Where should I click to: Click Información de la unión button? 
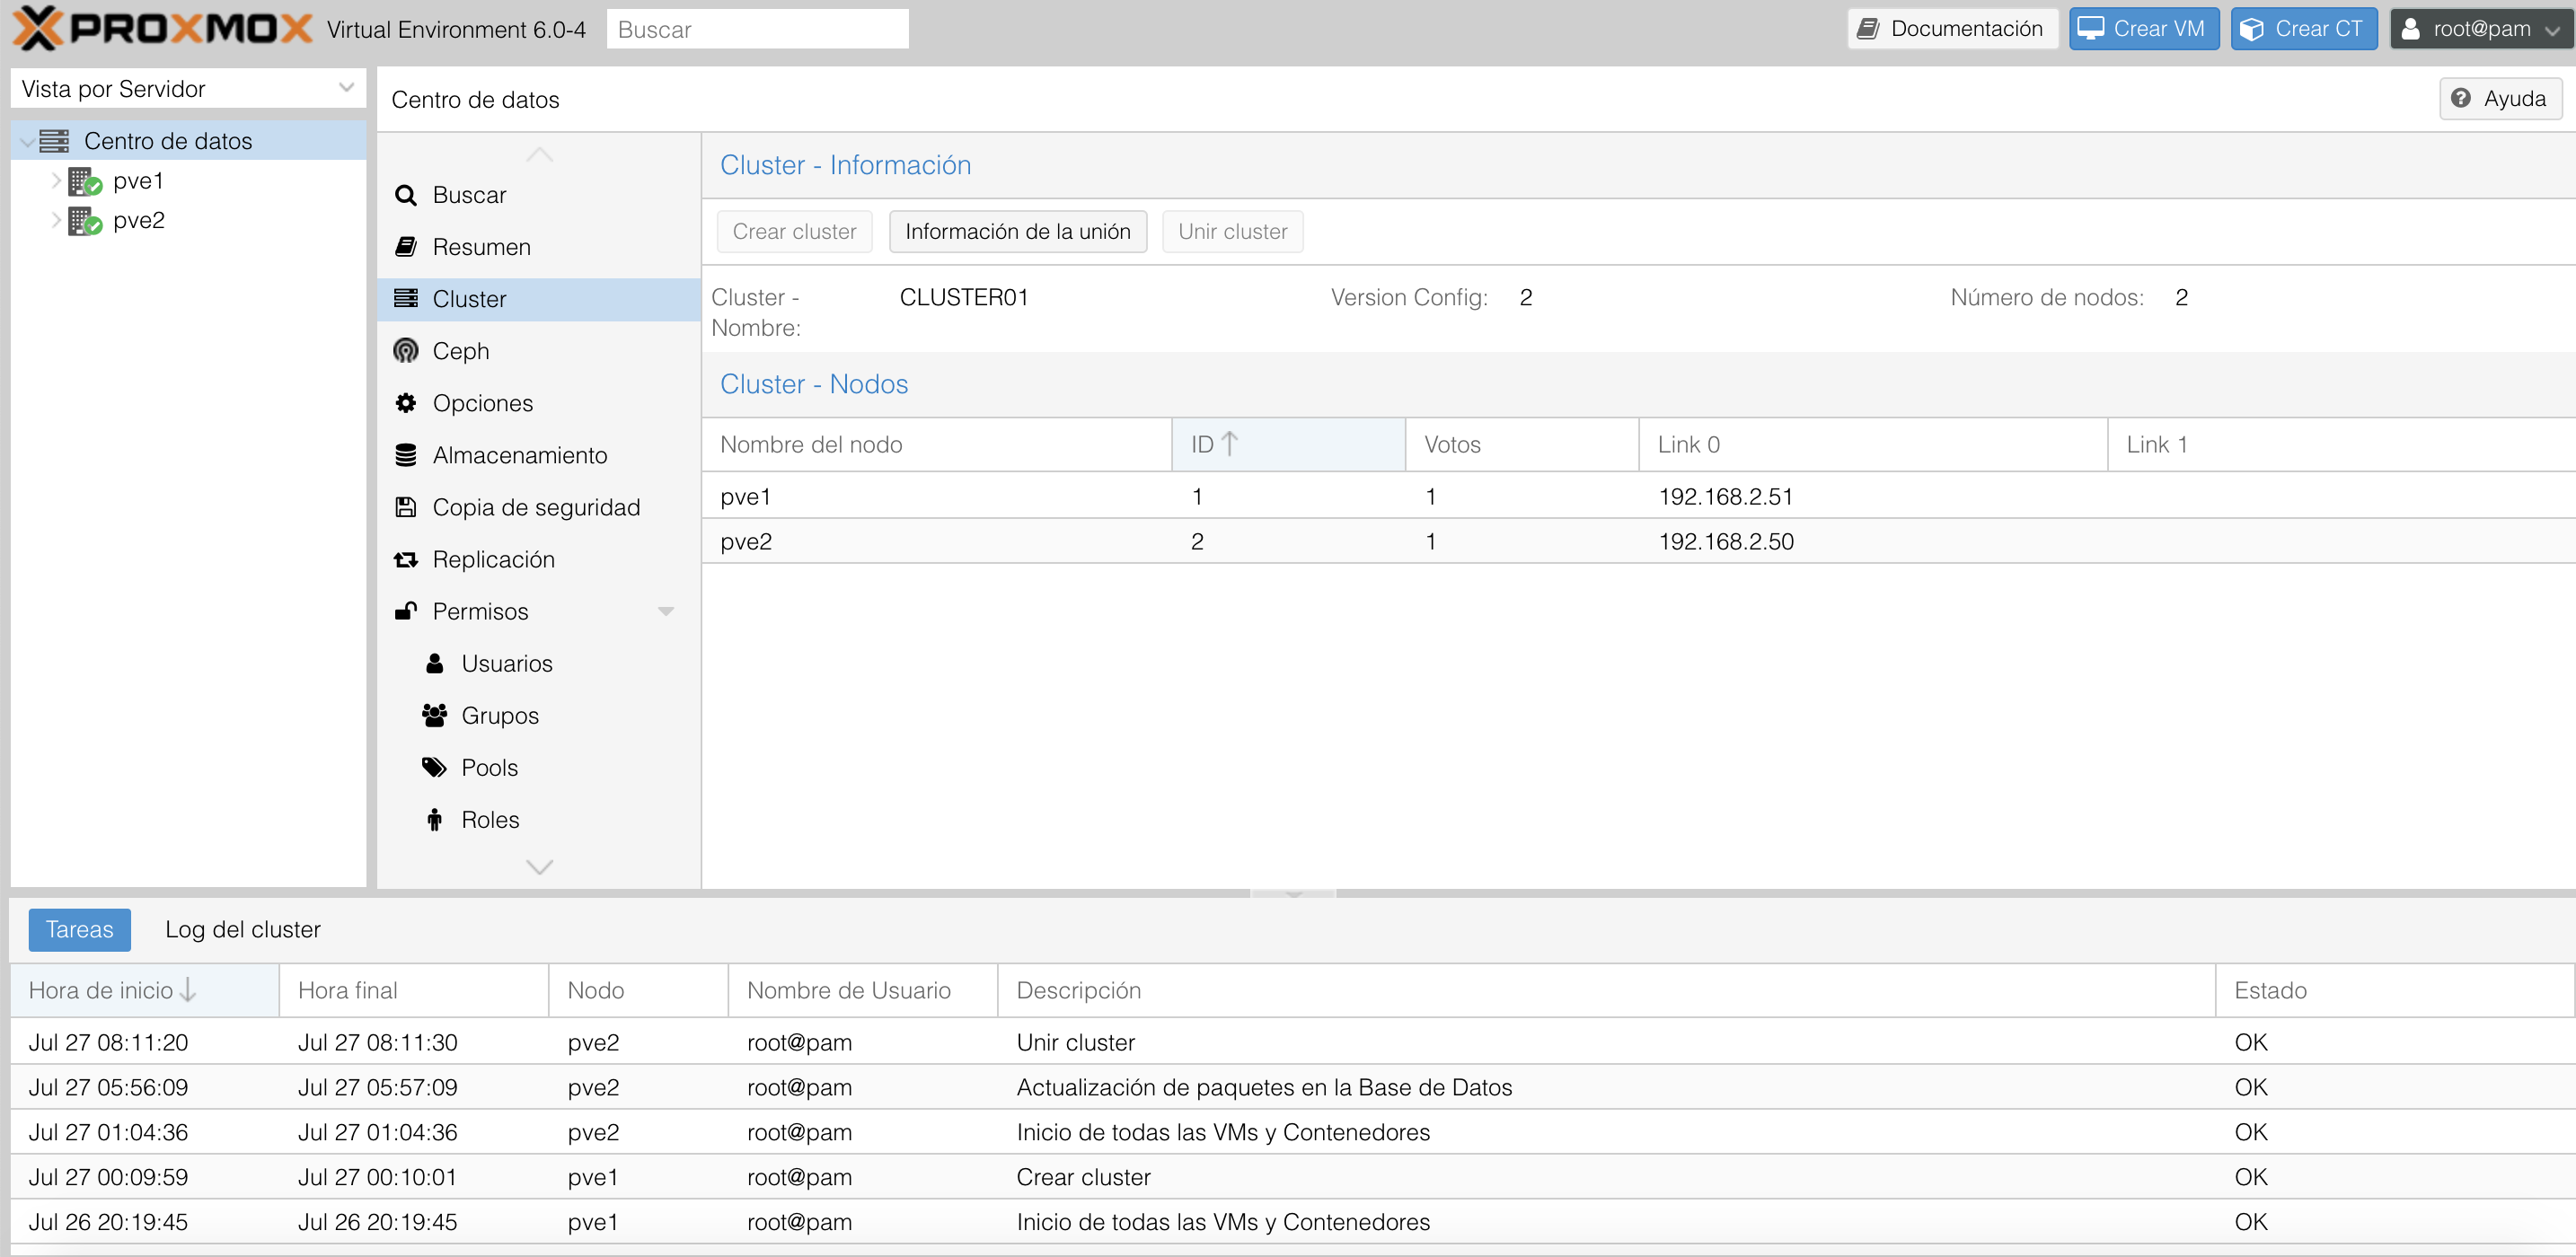pyautogui.click(x=1017, y=231)
